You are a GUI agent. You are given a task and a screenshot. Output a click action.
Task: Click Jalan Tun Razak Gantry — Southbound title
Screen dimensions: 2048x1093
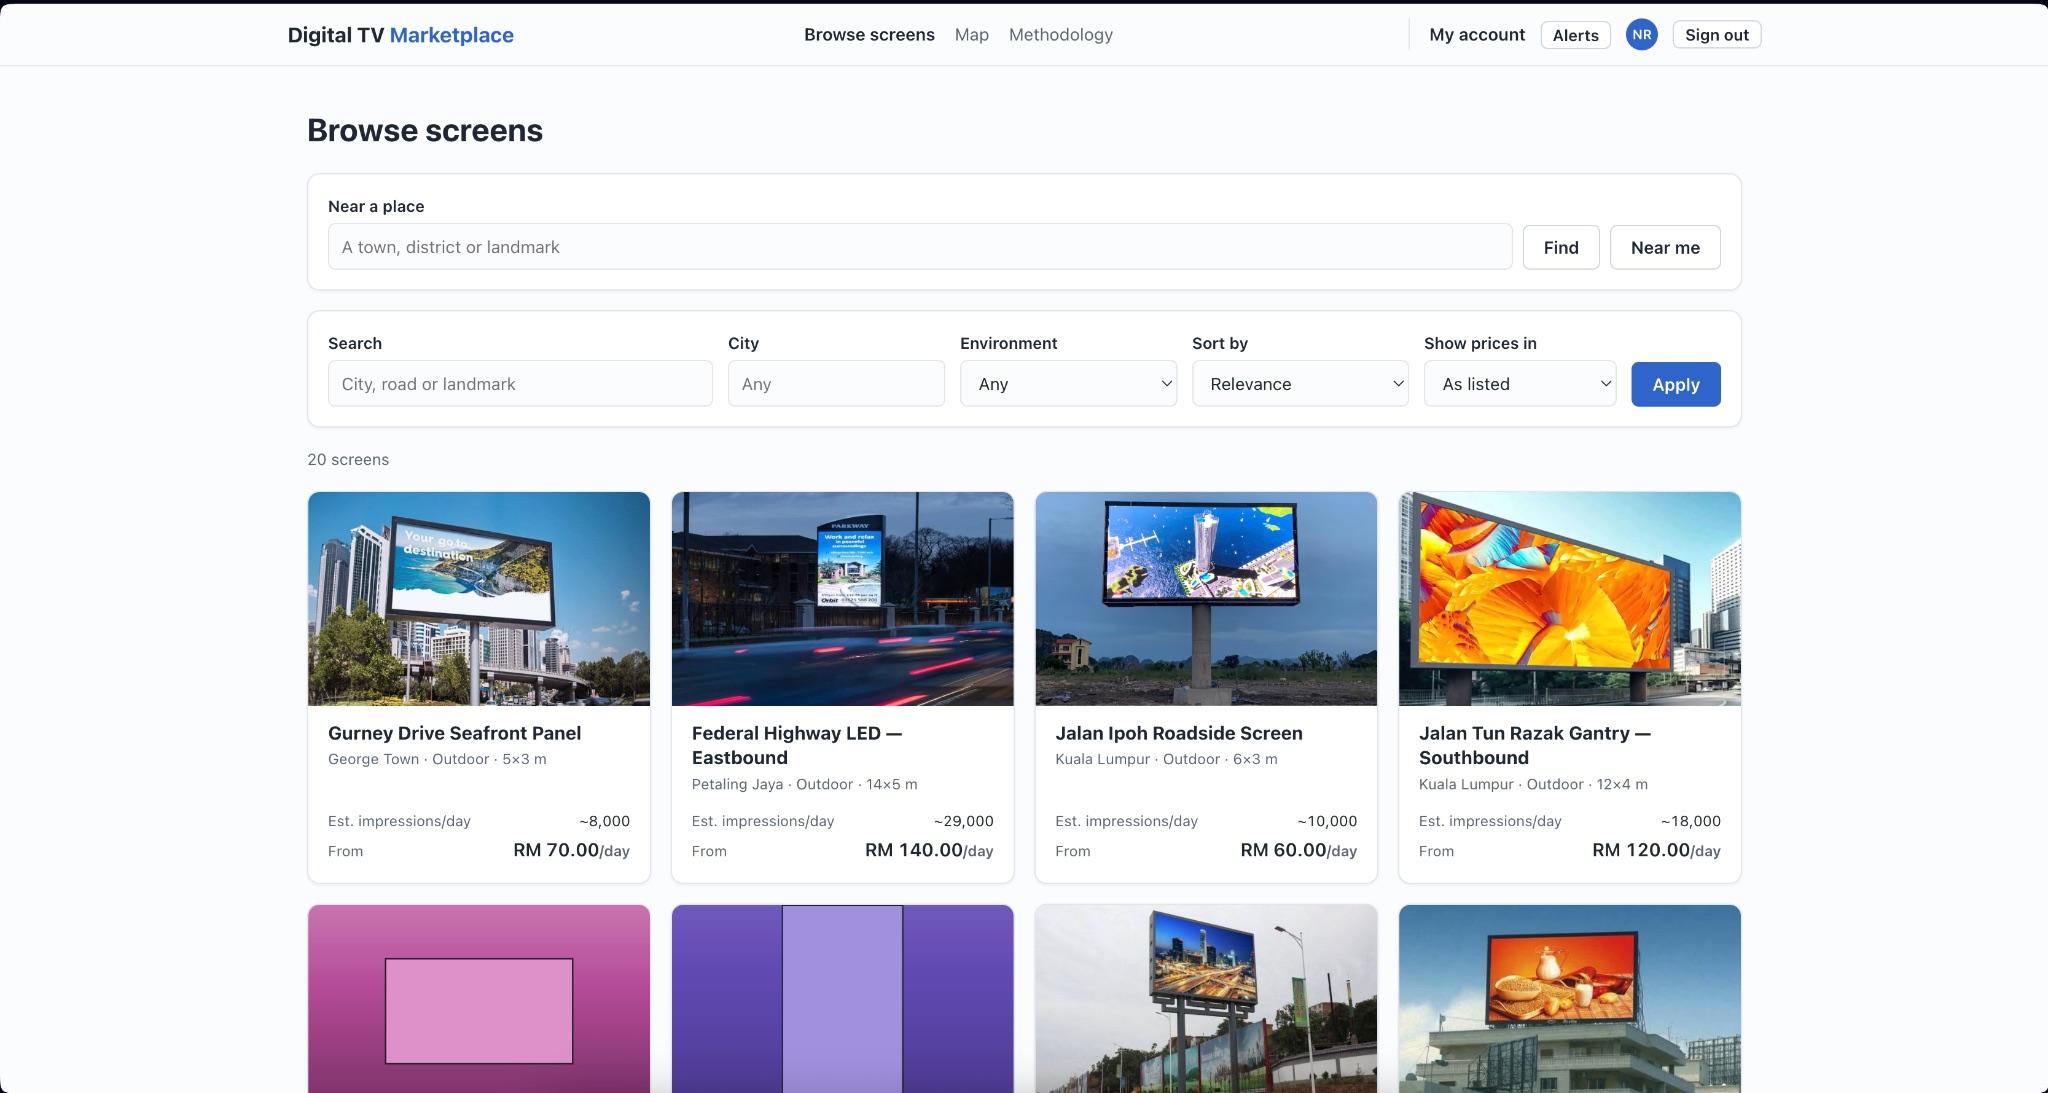click(x=1535, y=745)
